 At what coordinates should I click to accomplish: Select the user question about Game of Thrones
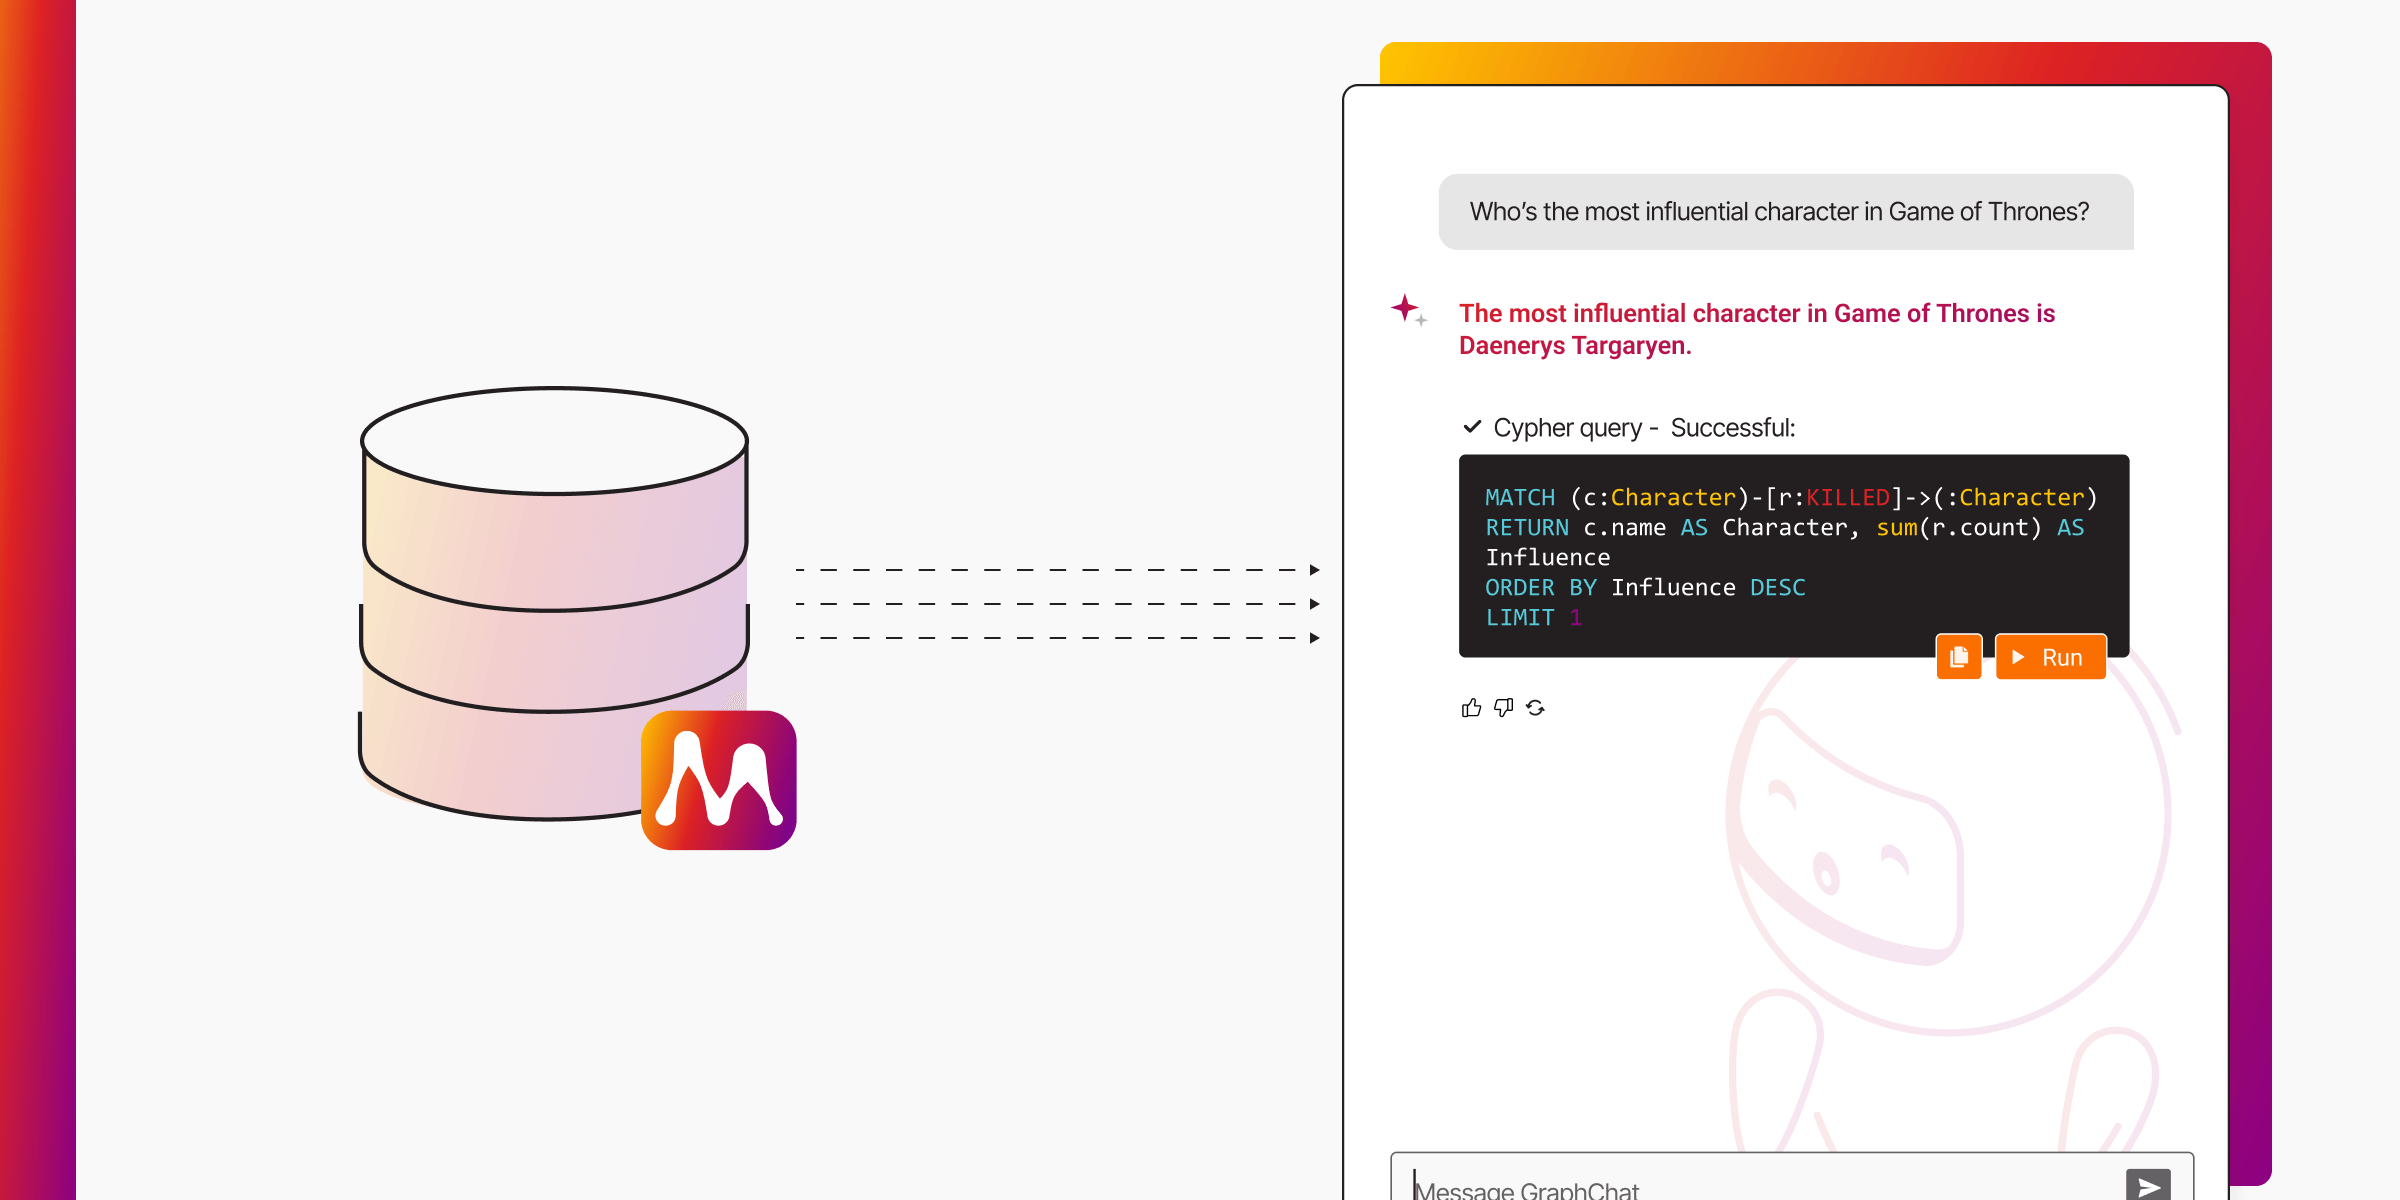tap(1786, 212)
